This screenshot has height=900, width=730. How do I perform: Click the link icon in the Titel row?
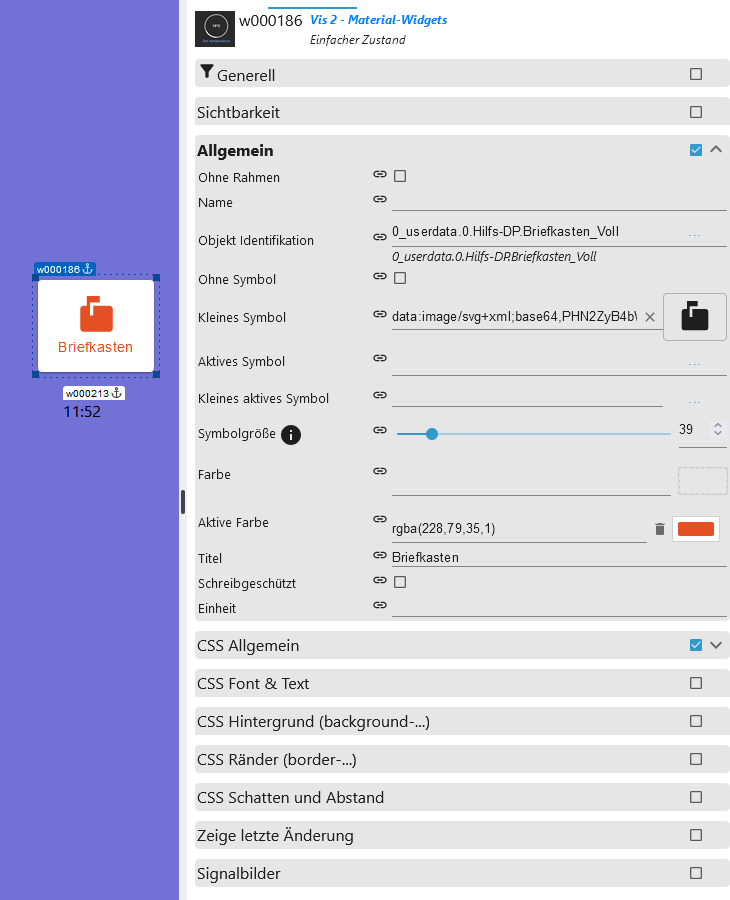tap(380, 555)
